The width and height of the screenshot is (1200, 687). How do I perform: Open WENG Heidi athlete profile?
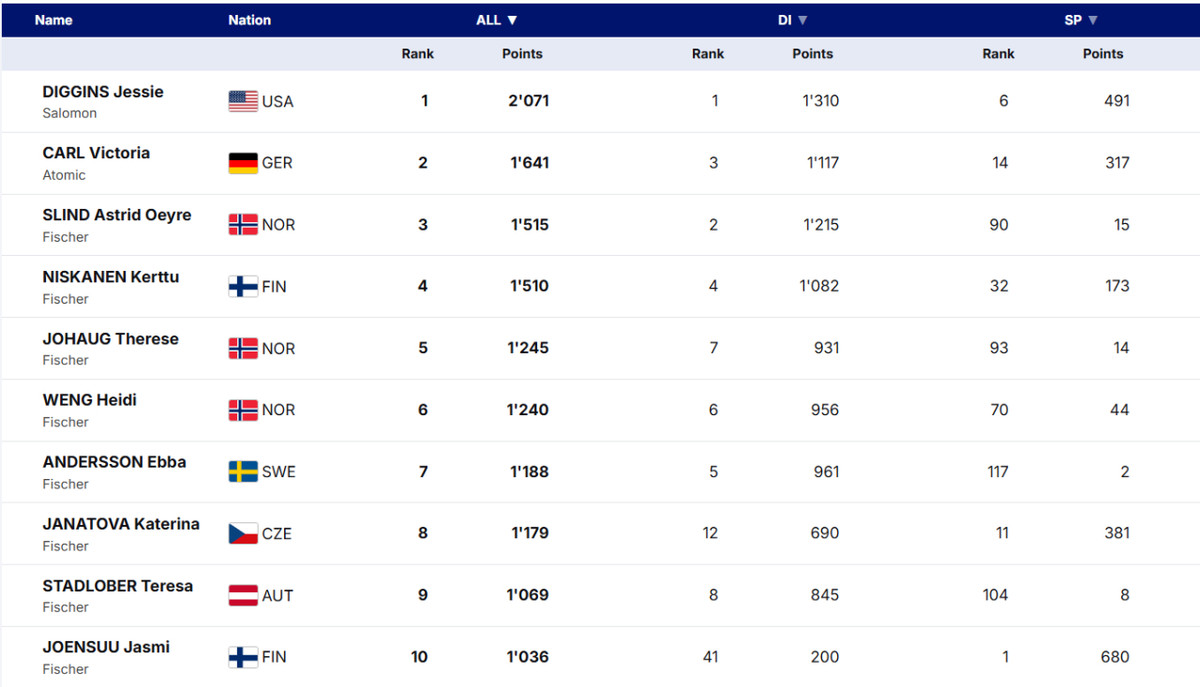click(90, 400)
